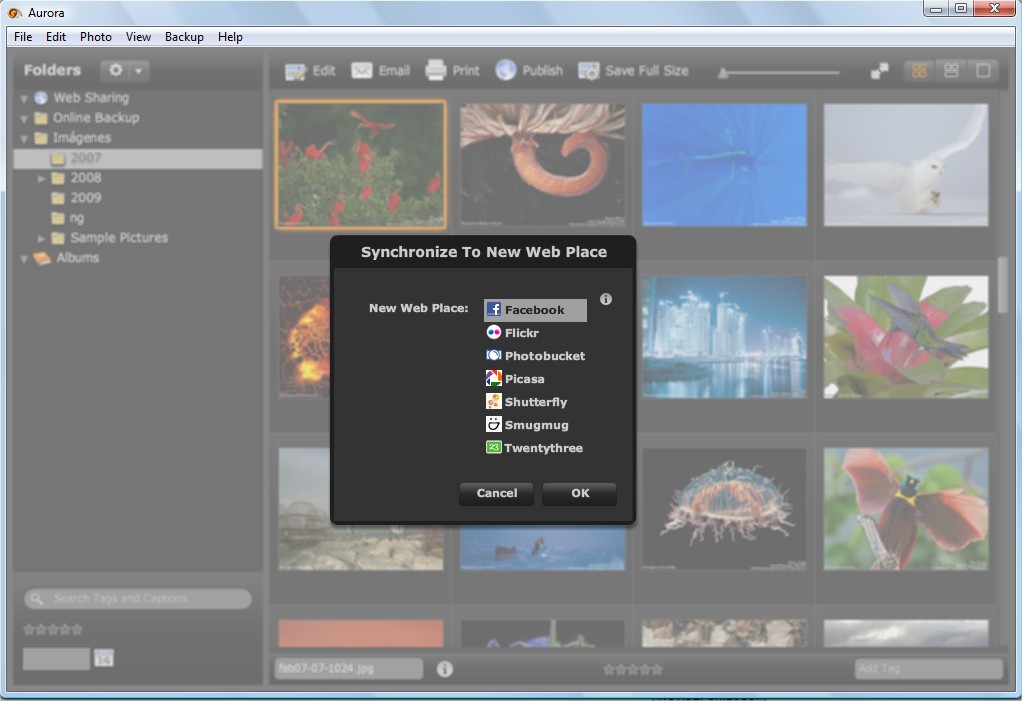Click the sidebar star rating filter
Screen dimensions: 1022x701
(53, 629)
